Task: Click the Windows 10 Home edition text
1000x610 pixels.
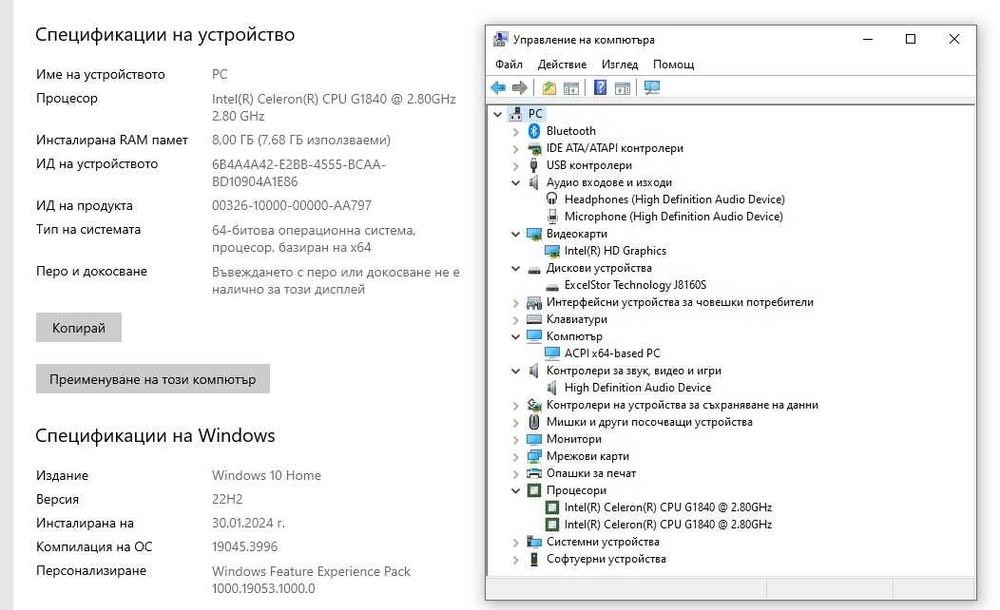Action: 267,475
